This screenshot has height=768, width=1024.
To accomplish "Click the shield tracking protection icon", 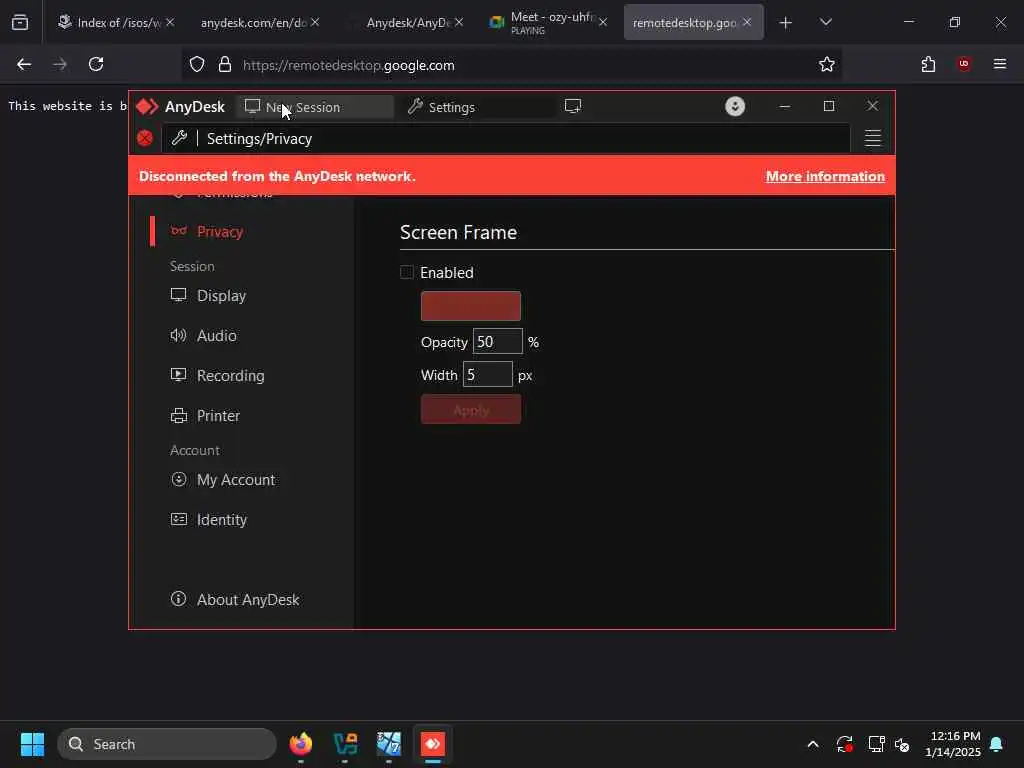I will pyautogui.click(x=197, y=65).
